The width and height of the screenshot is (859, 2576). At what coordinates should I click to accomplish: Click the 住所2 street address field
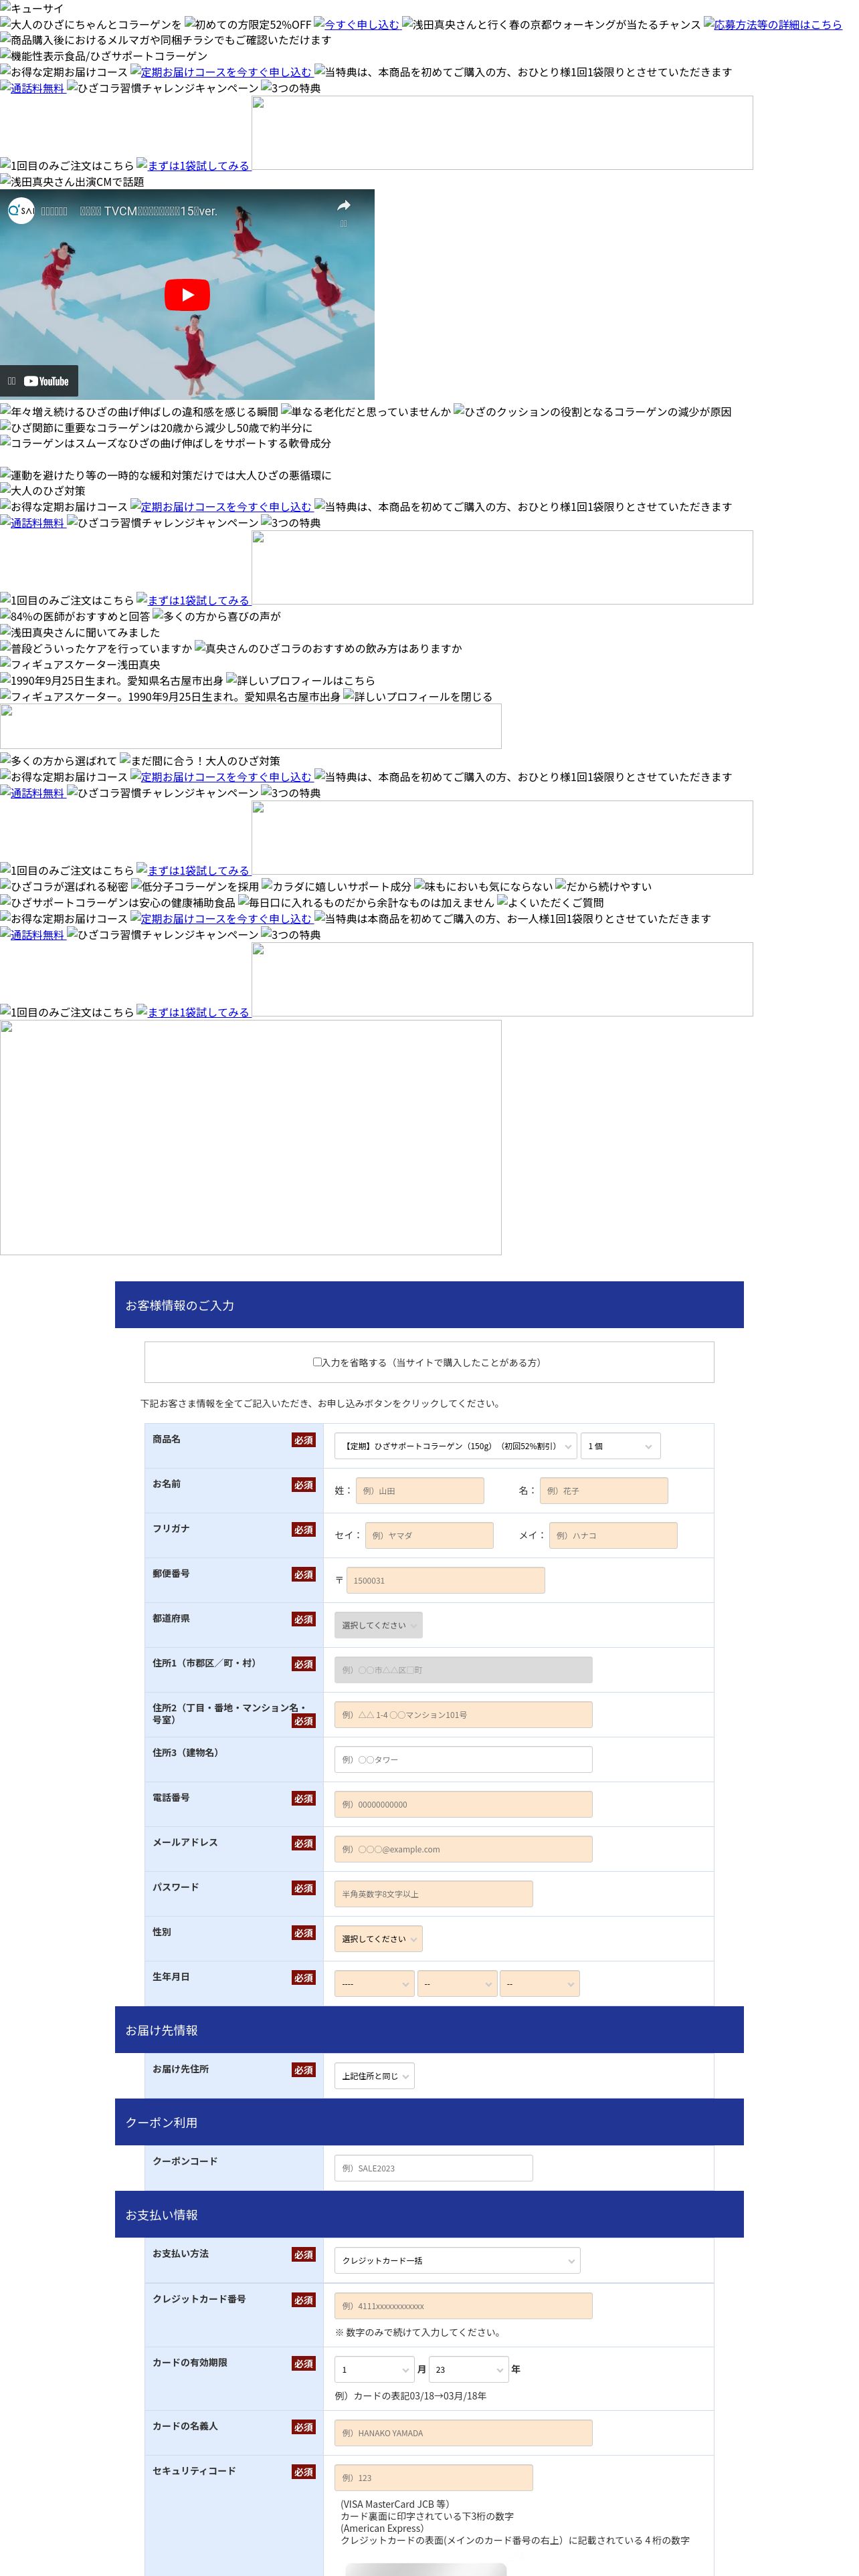[x=463, y=1714]
